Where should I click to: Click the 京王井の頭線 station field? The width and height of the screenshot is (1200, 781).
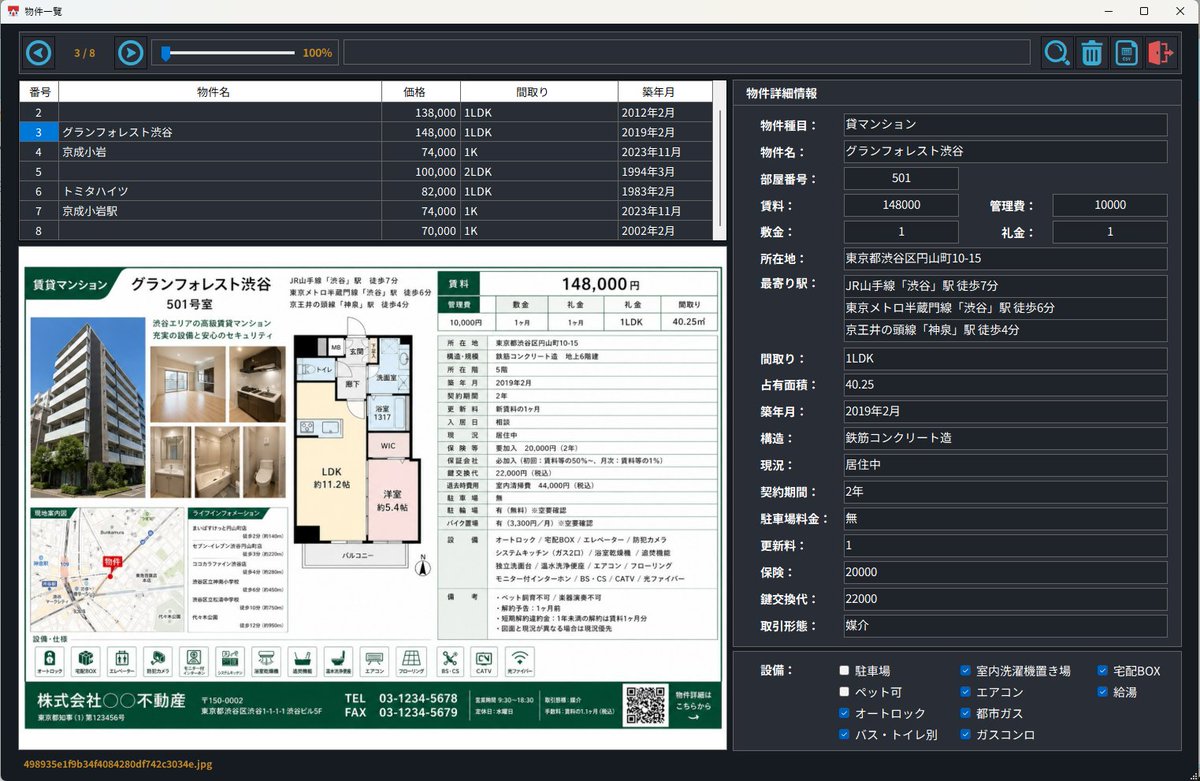[1005, 330]
